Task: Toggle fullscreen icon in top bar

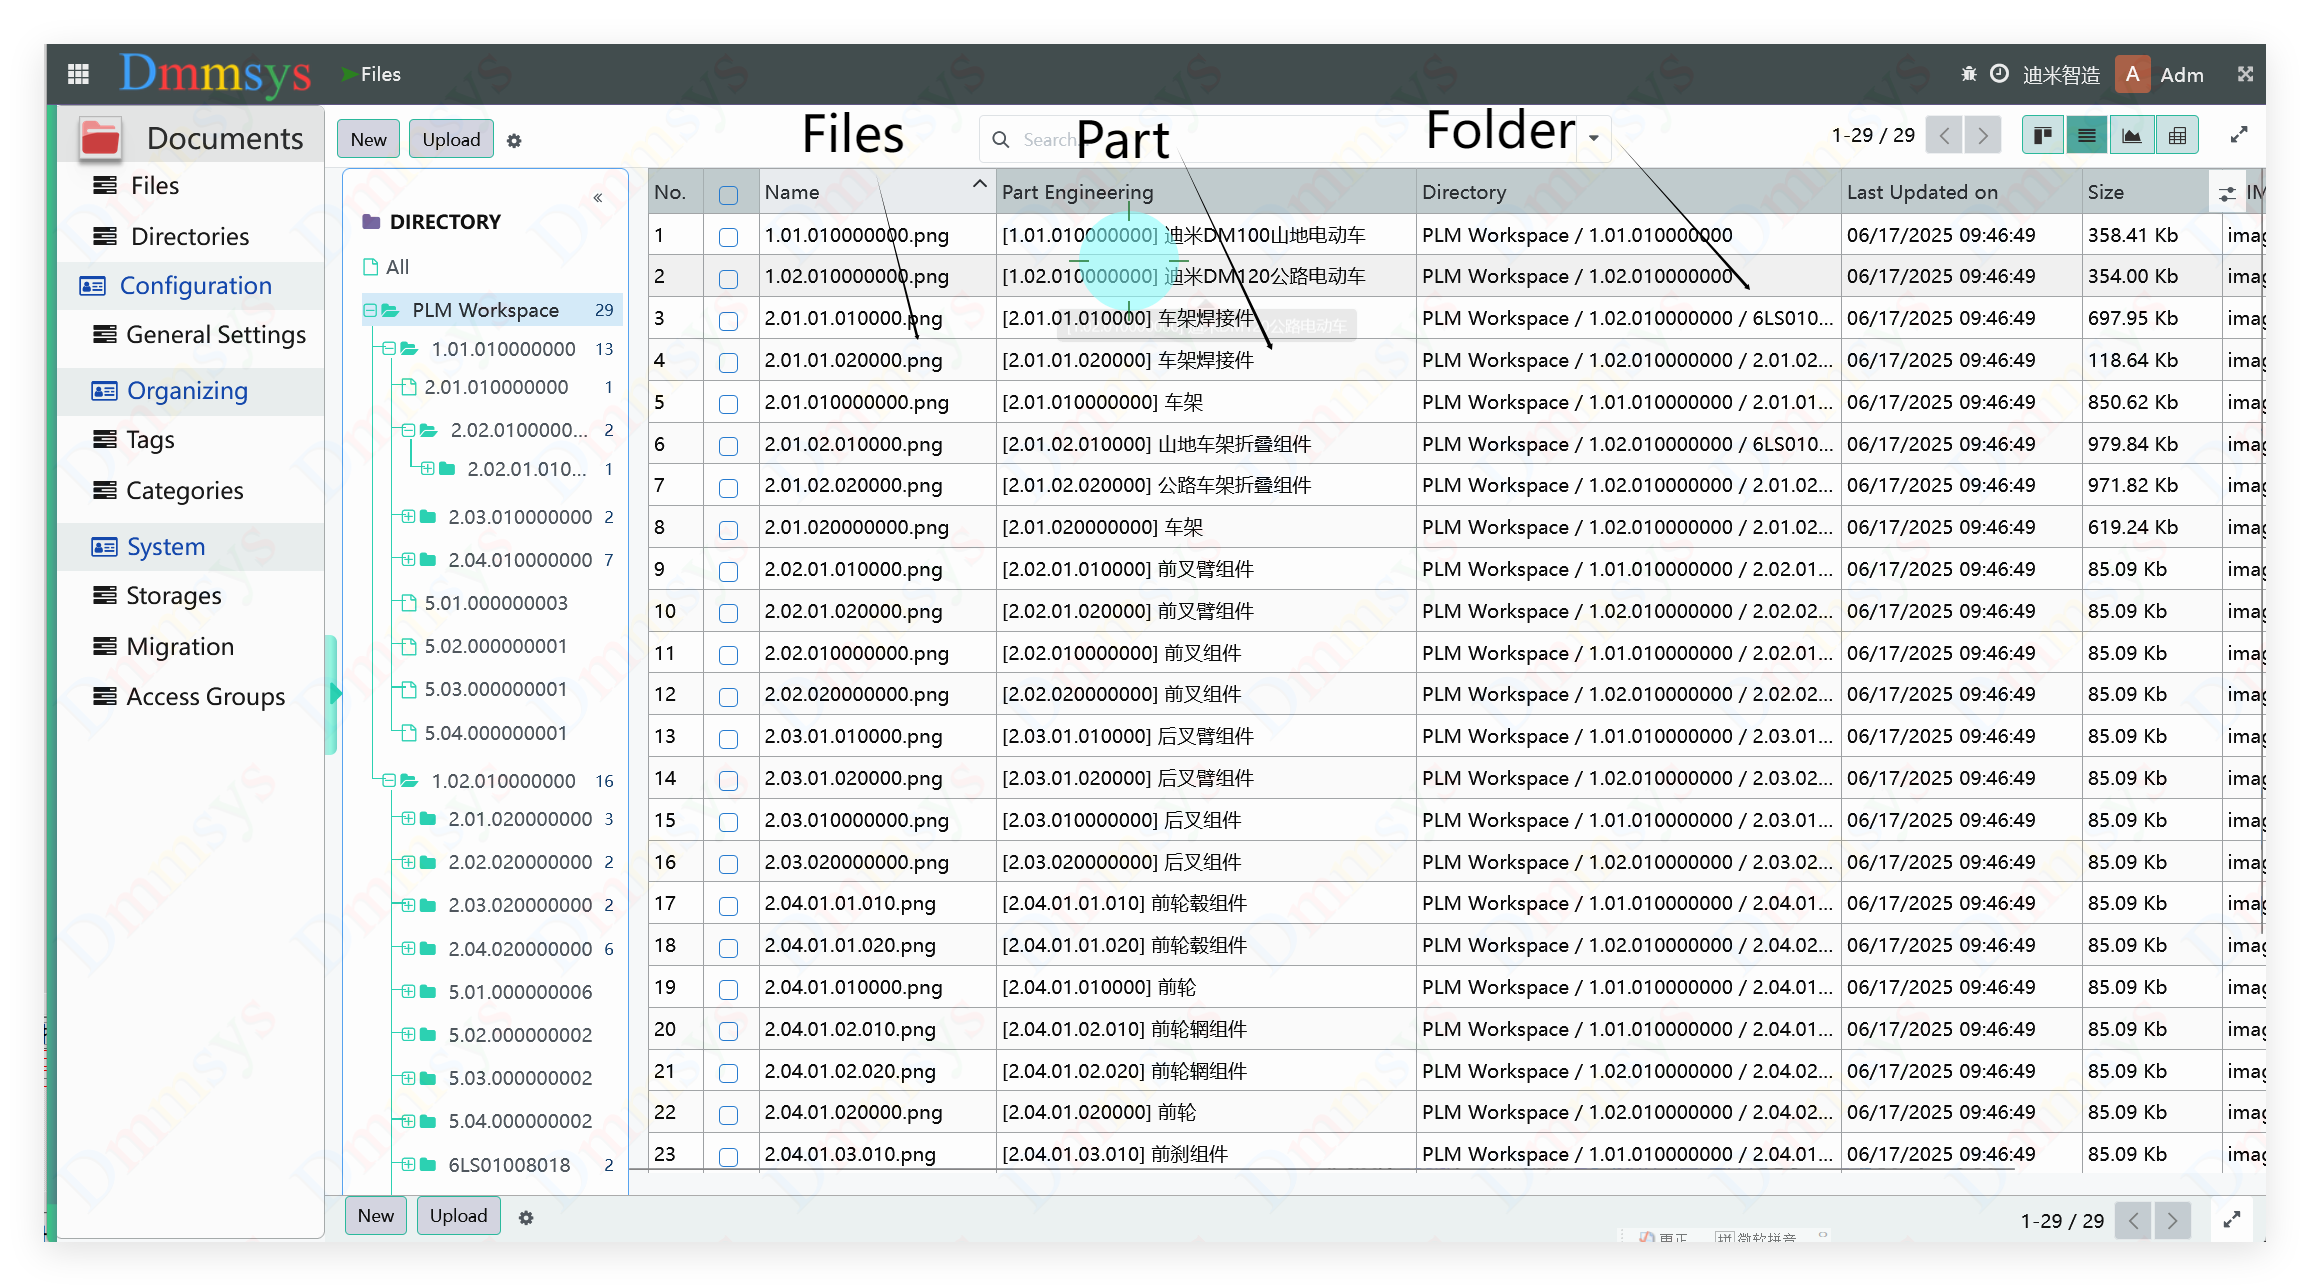Action: (2245, 74)
